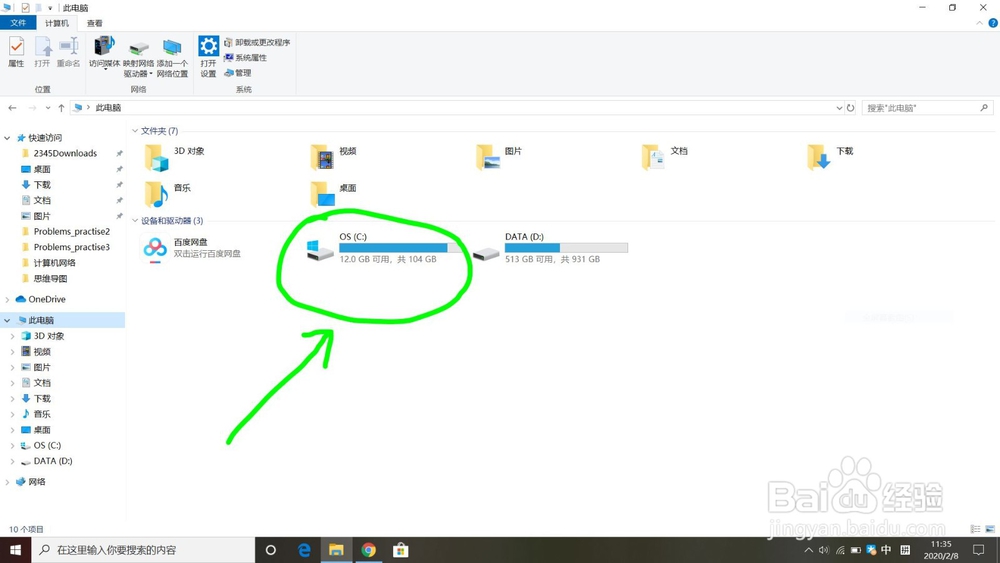The width and height of the screenshot is (1000, 563).
Task: Launch Microsoft Edge from taskbar
Action: (x=304, y=550)
